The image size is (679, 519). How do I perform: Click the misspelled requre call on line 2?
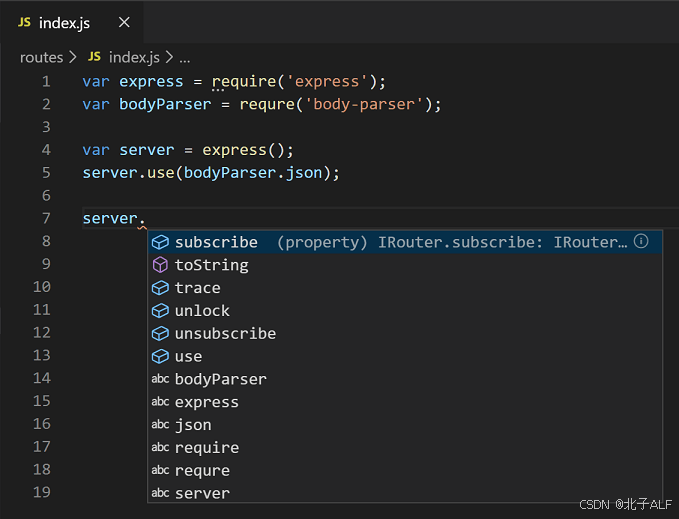267,105
